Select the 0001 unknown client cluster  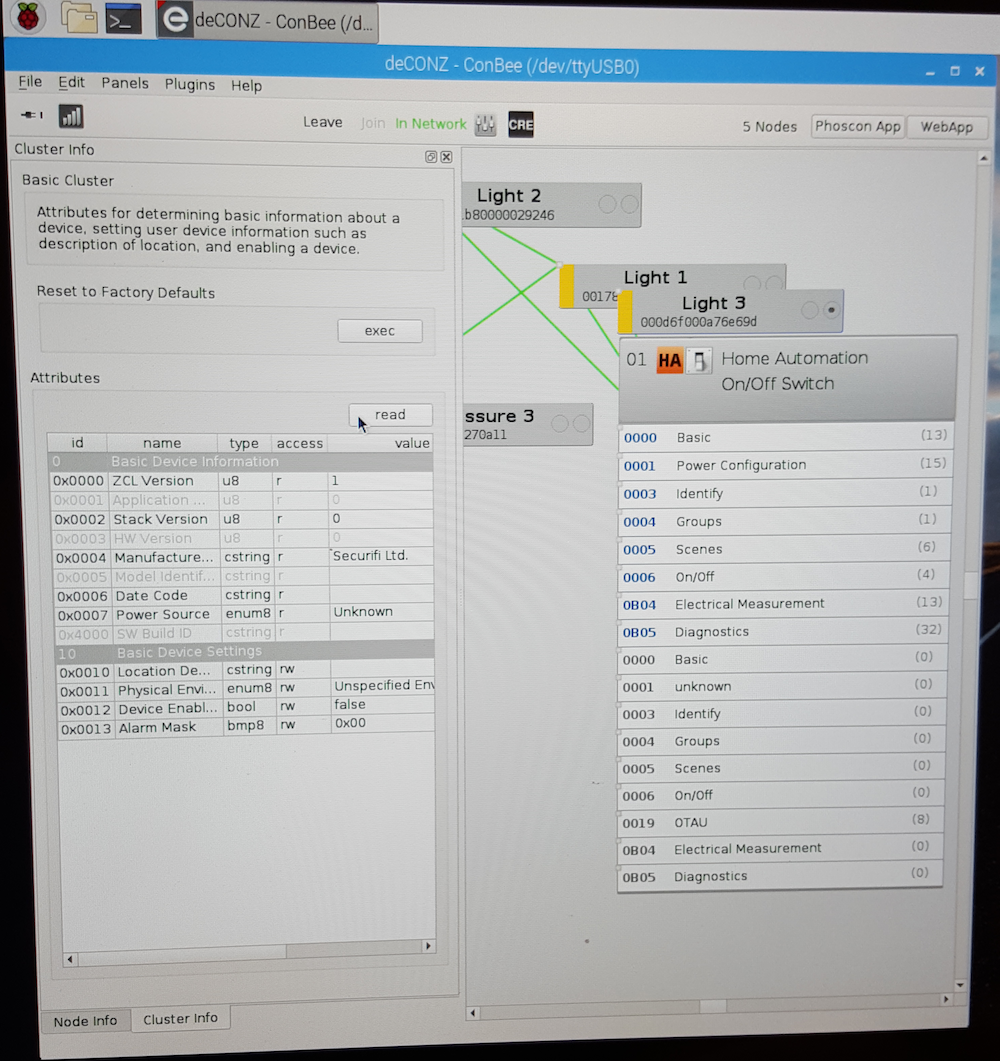coord(781,686)
